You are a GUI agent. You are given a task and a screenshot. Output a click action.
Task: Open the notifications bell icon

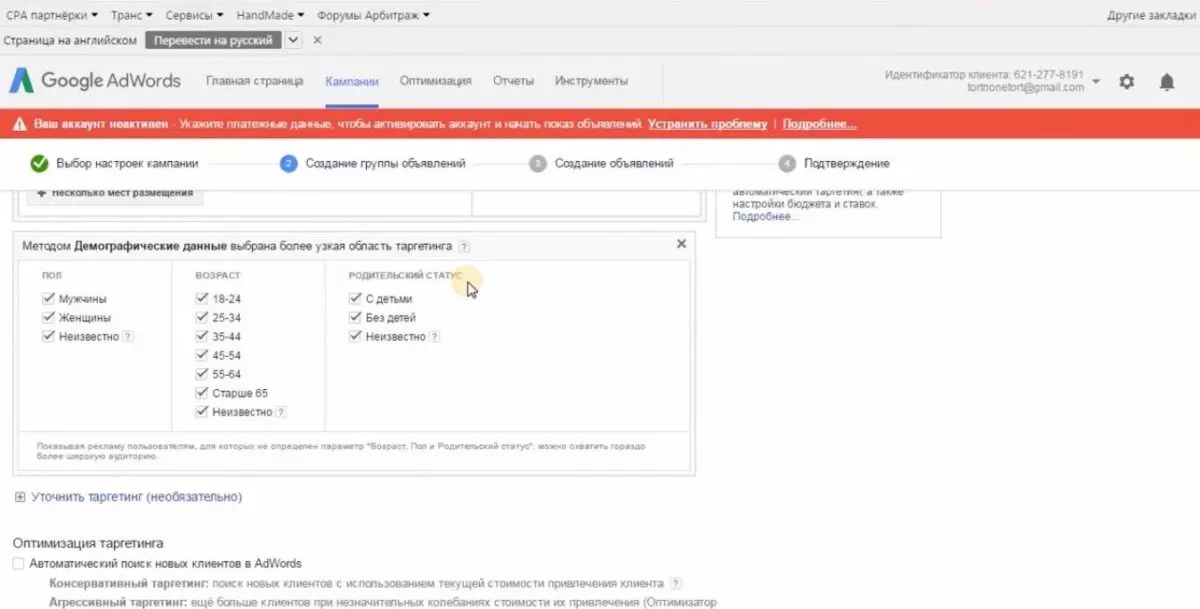coord(1166,82)
